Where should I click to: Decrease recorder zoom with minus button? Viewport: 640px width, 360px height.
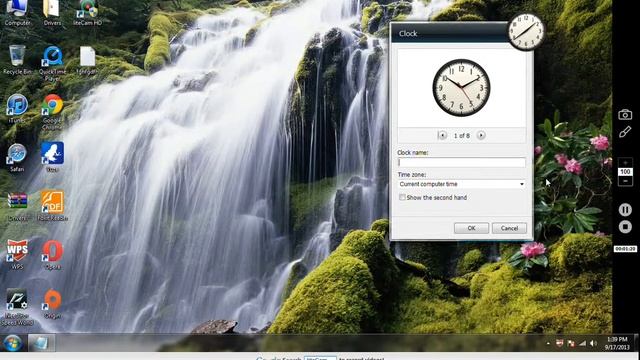pos(625,181)
